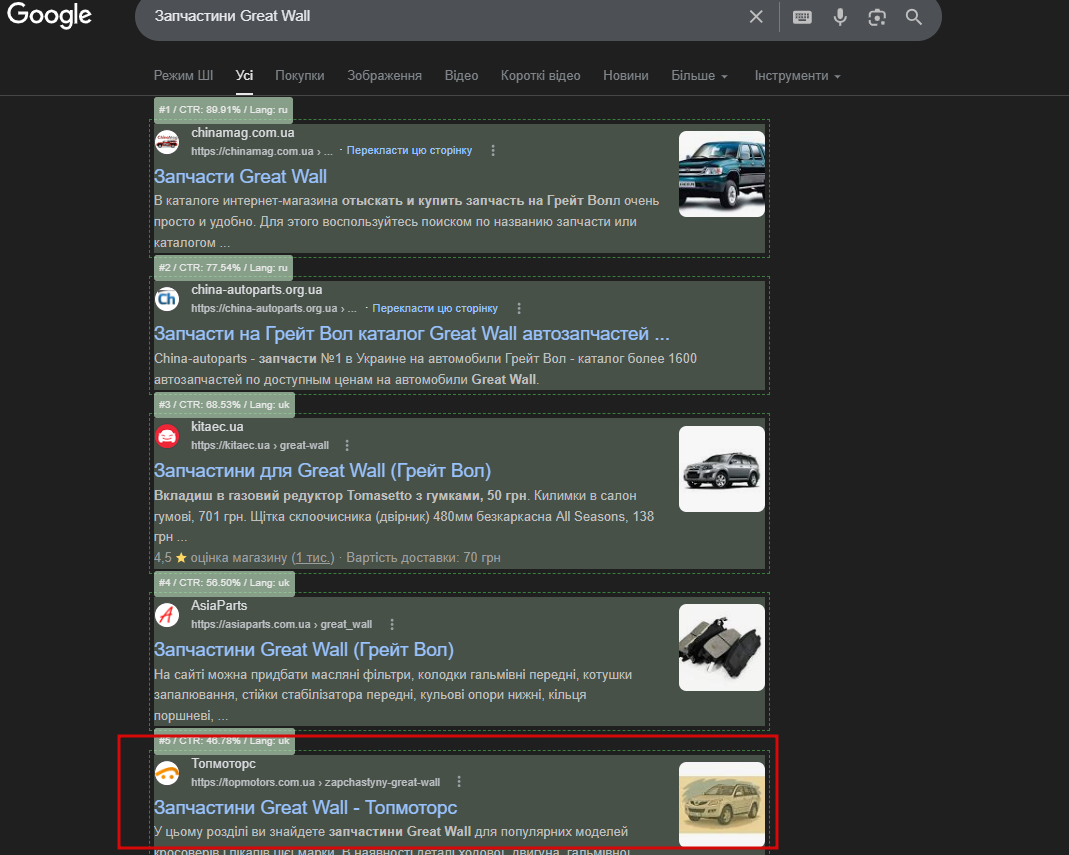This screenshot has height=855, width=1069.
Task: Click Перекласти цю сторінку for chinamag result
Action: click(409, 151)
